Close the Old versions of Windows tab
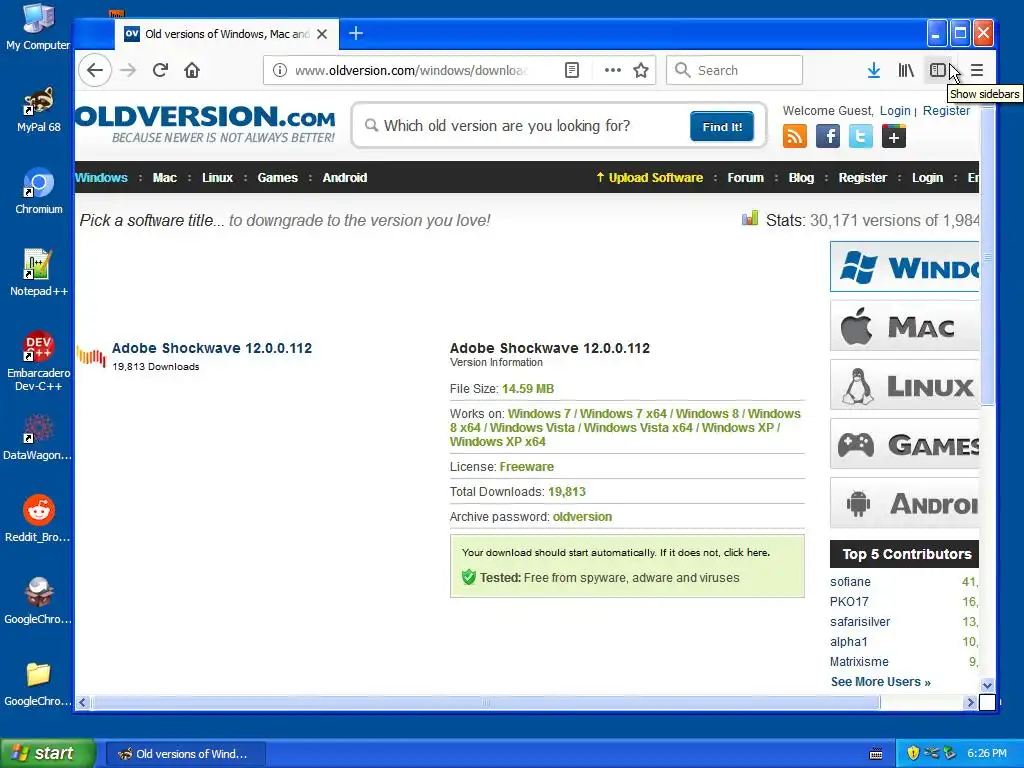Screen dimensions: 1024x768 322,34
